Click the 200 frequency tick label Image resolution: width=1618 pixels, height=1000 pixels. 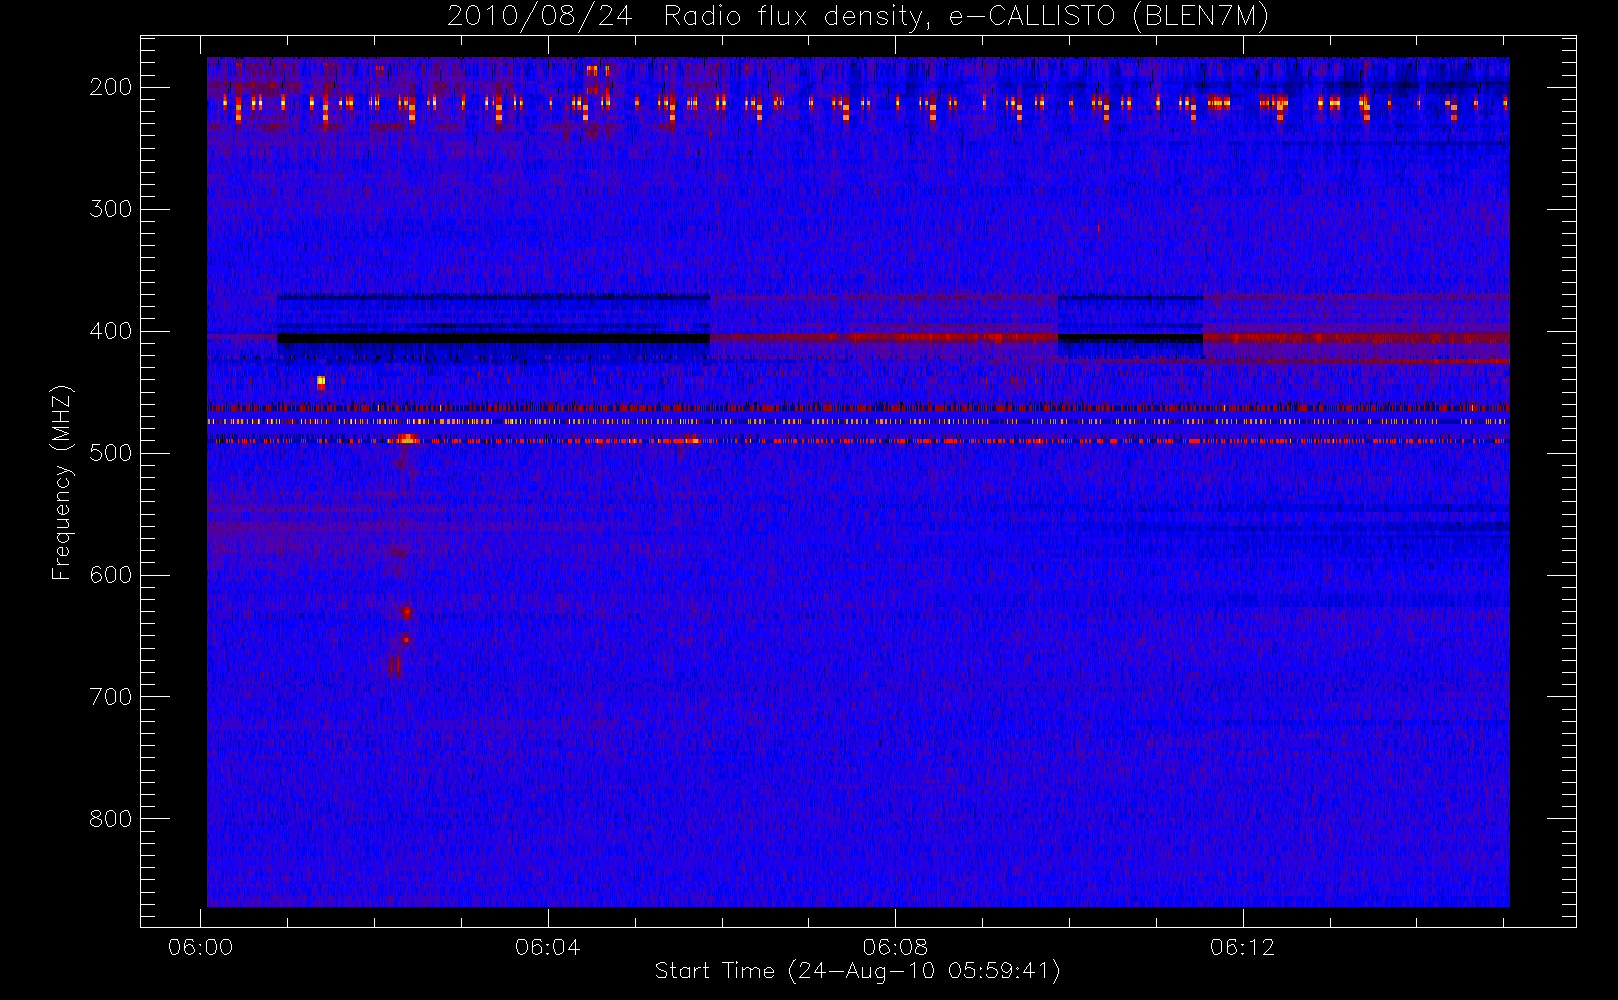pos(111,87)
